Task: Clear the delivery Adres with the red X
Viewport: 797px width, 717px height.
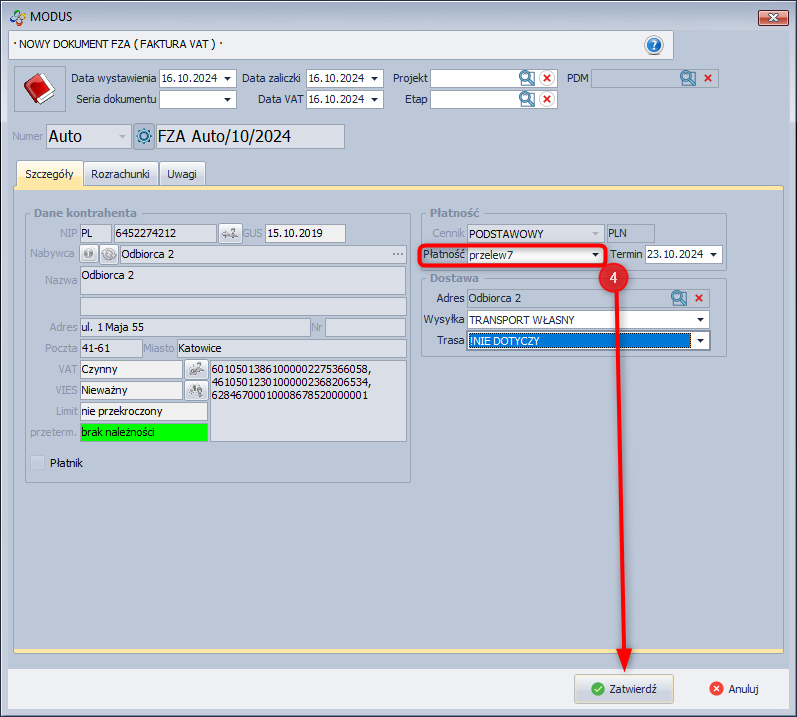Action: pos(699,298)
